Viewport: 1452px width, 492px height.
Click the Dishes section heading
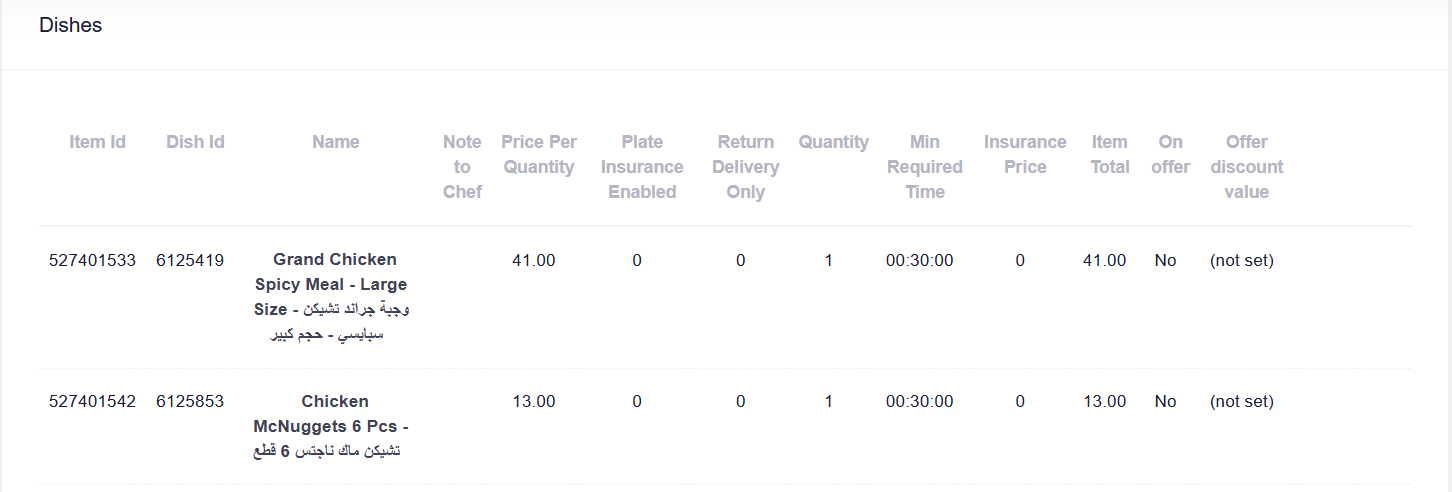pos(71,25)
